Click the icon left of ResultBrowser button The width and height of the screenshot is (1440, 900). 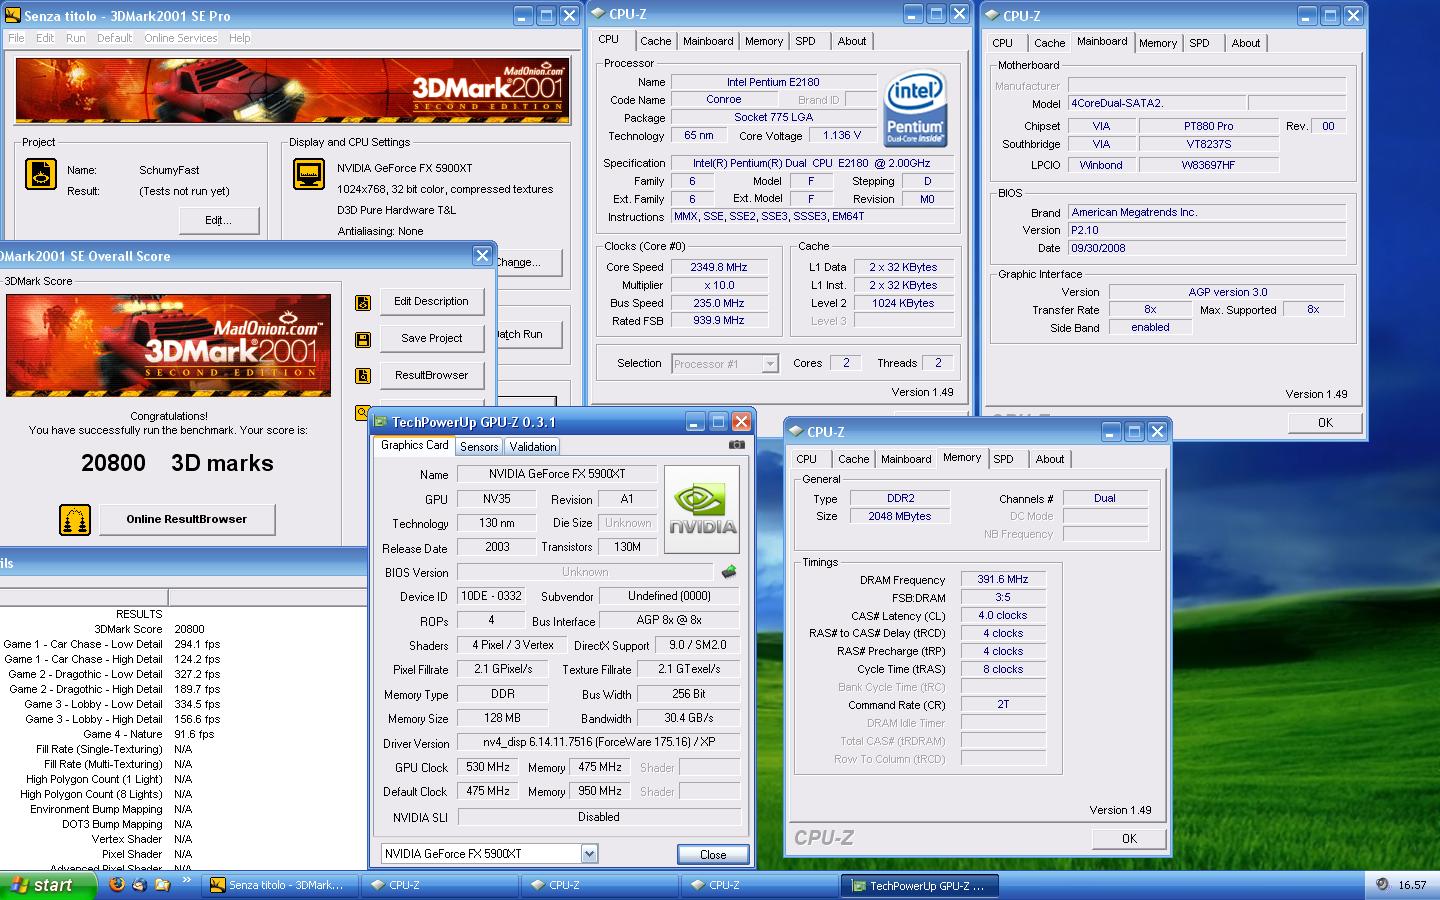click(x=363, y=376)
